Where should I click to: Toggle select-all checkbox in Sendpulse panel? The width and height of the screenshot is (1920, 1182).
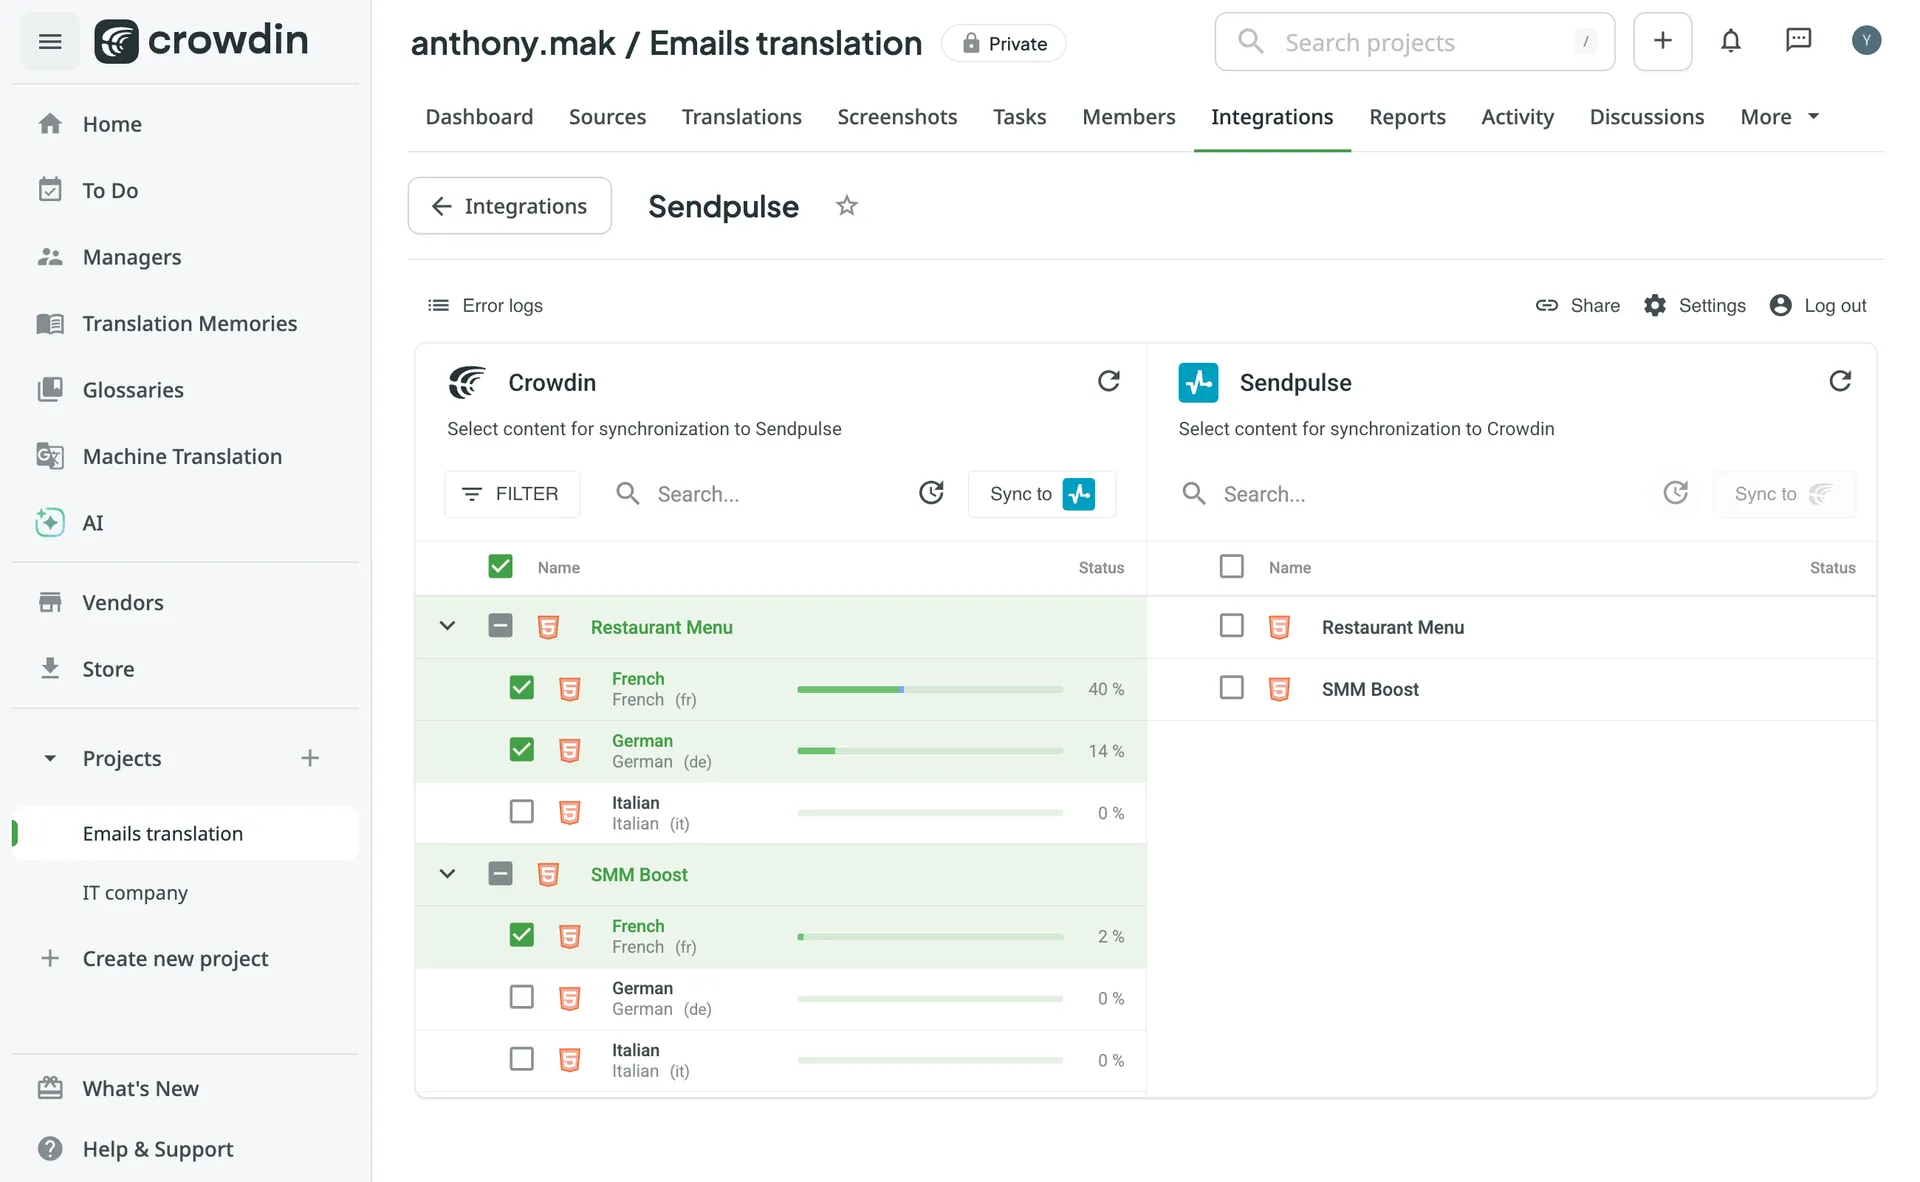click(x=1231, y=567)
